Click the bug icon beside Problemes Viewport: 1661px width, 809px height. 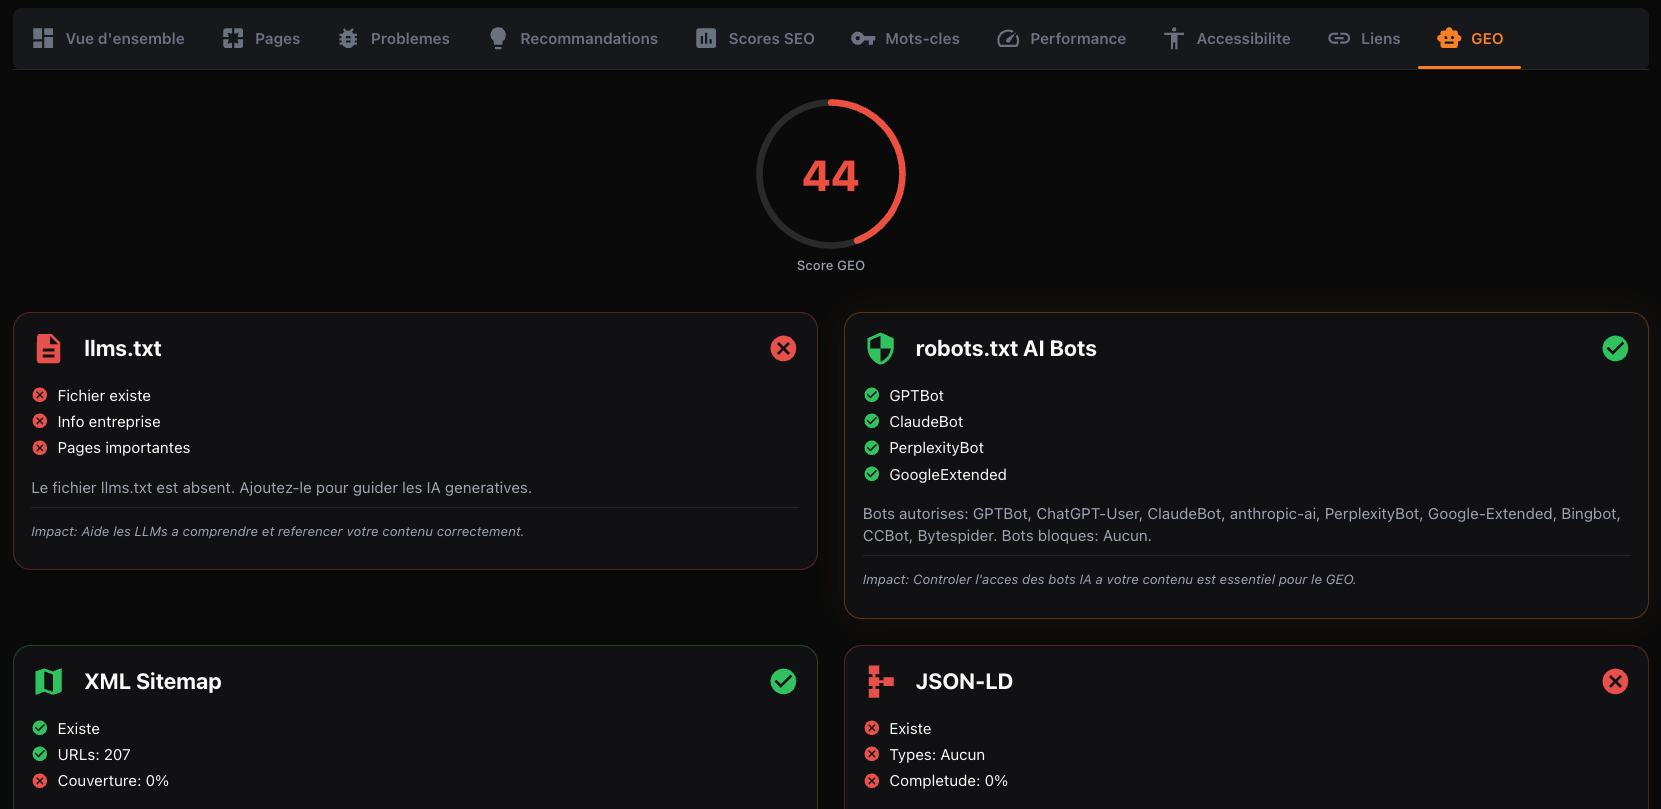point(348,38)
